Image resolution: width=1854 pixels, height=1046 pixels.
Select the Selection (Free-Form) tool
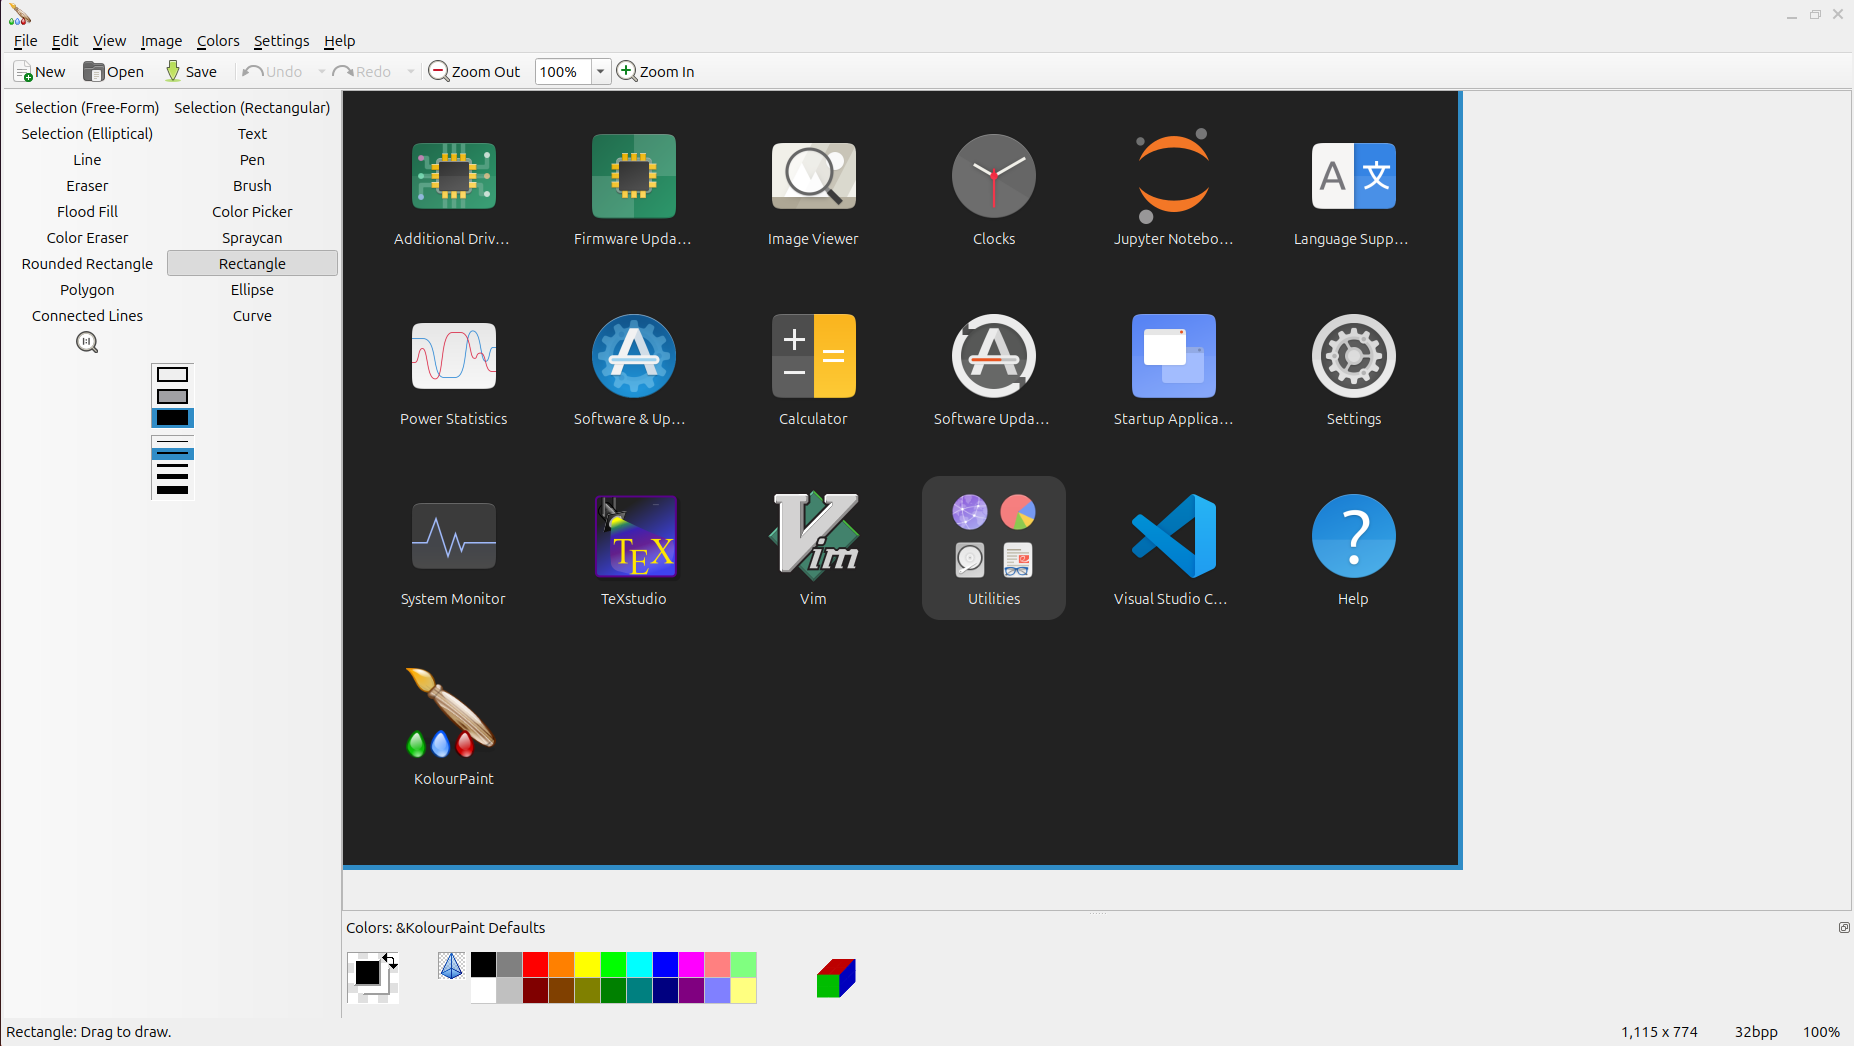click(x=87, y=108)
